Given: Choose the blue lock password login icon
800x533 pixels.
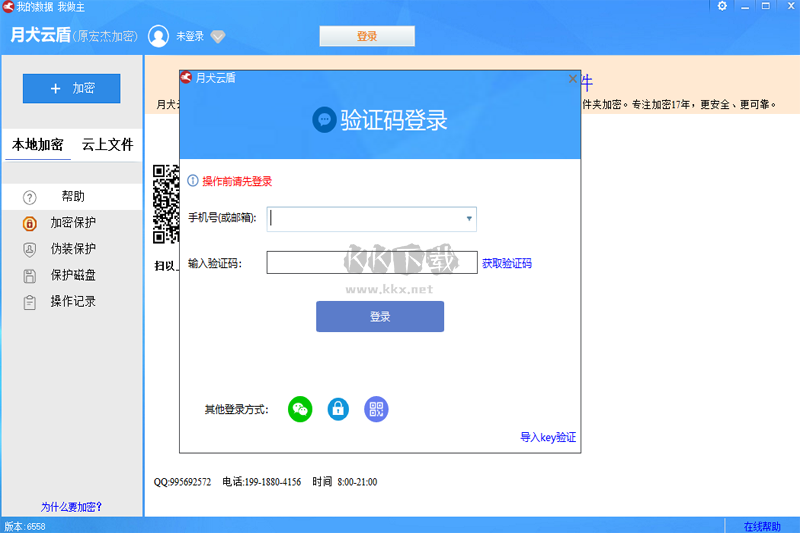Looking at the screenshot, I should [x=338, y=409].
